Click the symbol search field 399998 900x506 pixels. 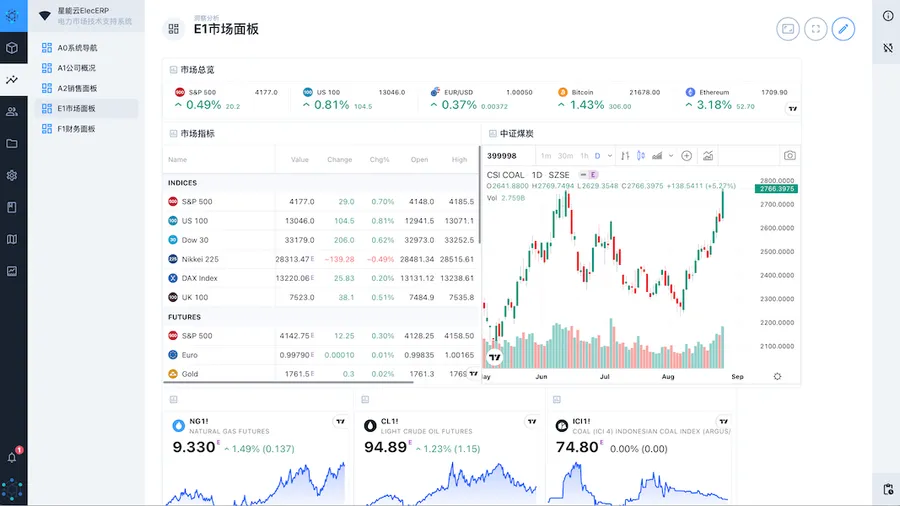point(509,156)
